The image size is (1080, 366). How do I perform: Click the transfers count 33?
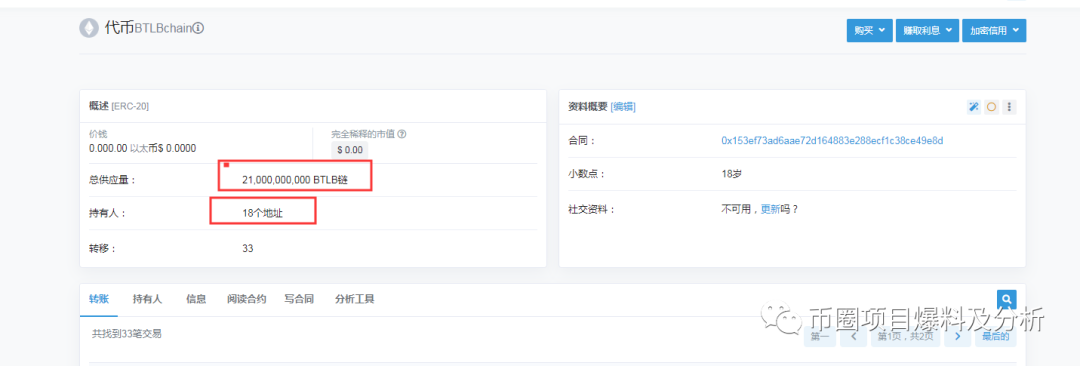click(x=248, y=248)
